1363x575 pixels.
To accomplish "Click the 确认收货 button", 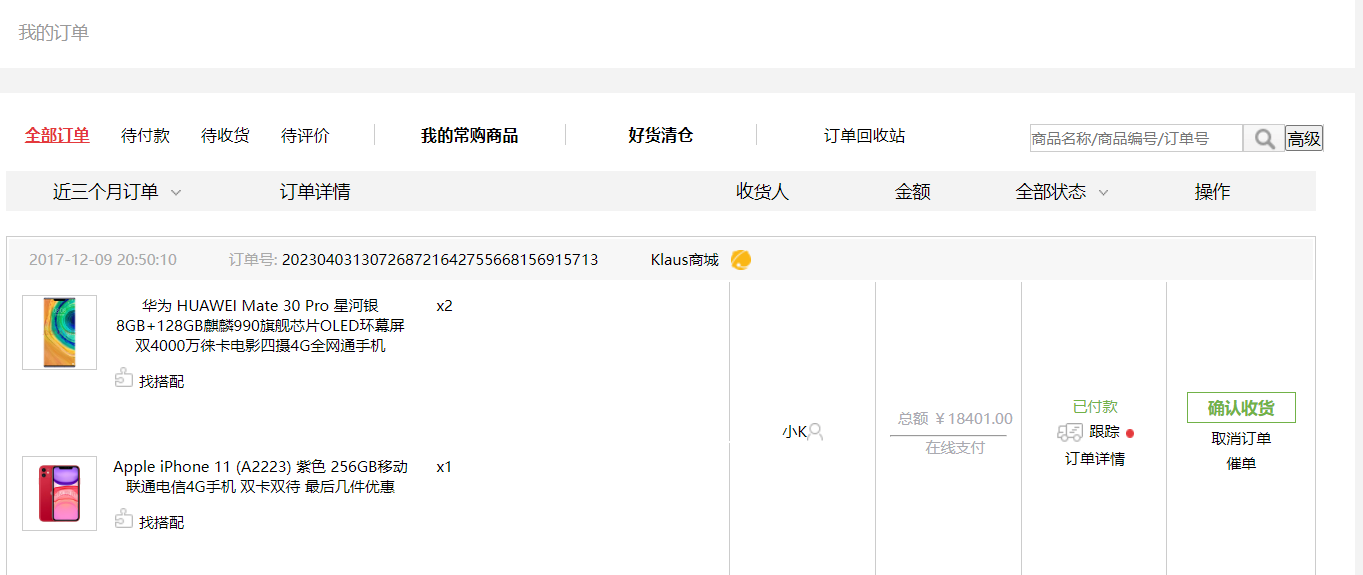I will click(1241, 408).
